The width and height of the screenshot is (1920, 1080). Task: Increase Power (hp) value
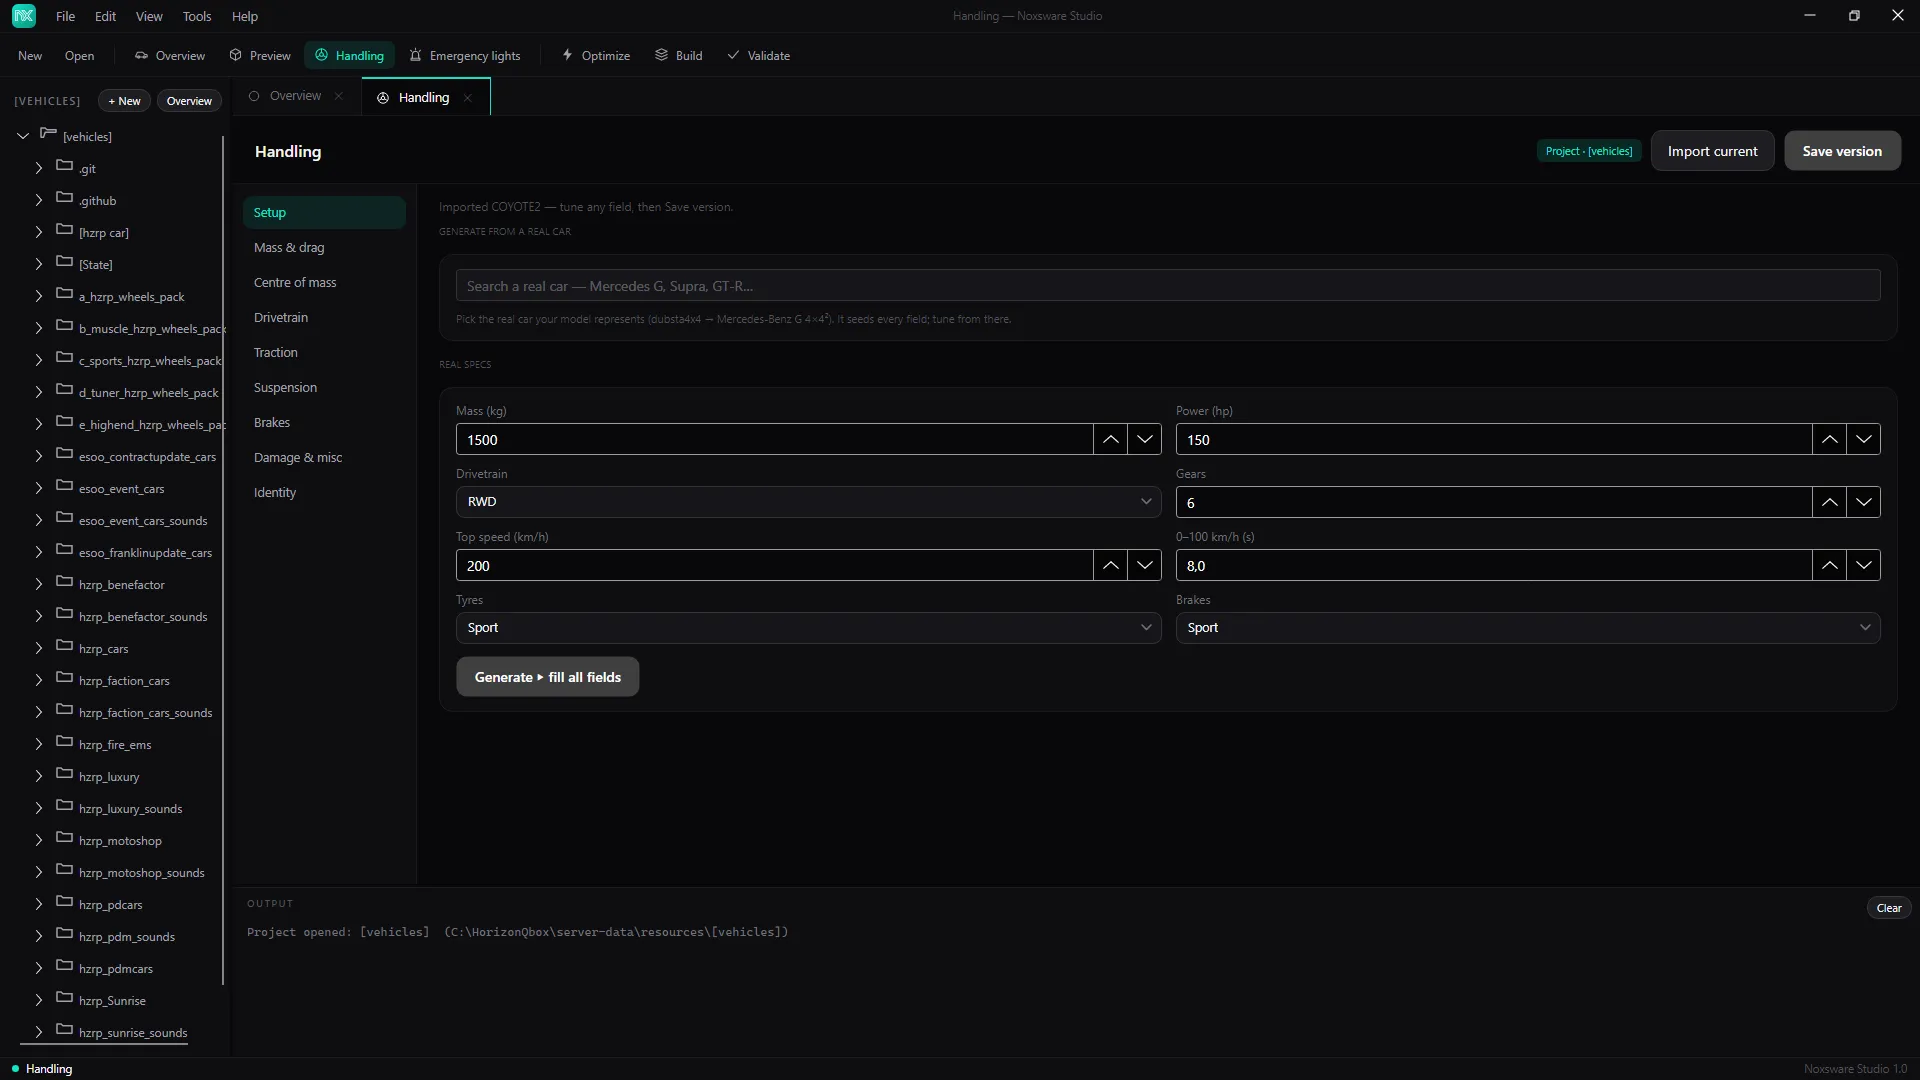(x=1830, y=440)
